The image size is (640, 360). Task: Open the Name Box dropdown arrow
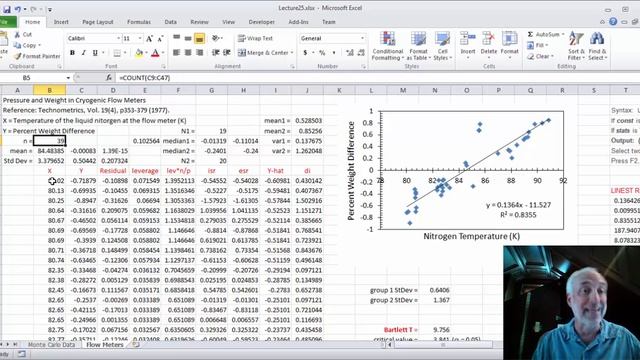pos(68,78)
